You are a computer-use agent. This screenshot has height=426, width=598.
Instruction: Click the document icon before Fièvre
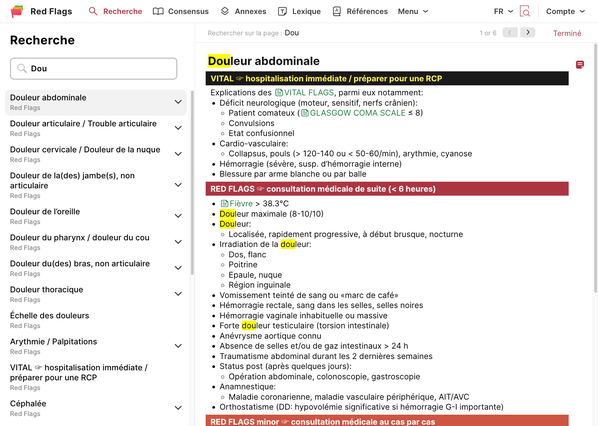224,204
